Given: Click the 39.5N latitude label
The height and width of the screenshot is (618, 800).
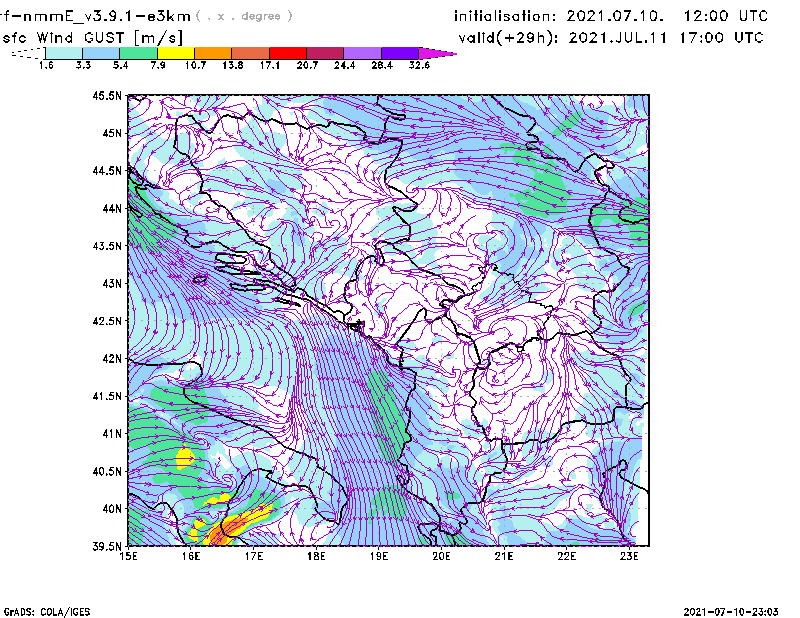Looking at the screenshot, I should (x=107, y=546).
